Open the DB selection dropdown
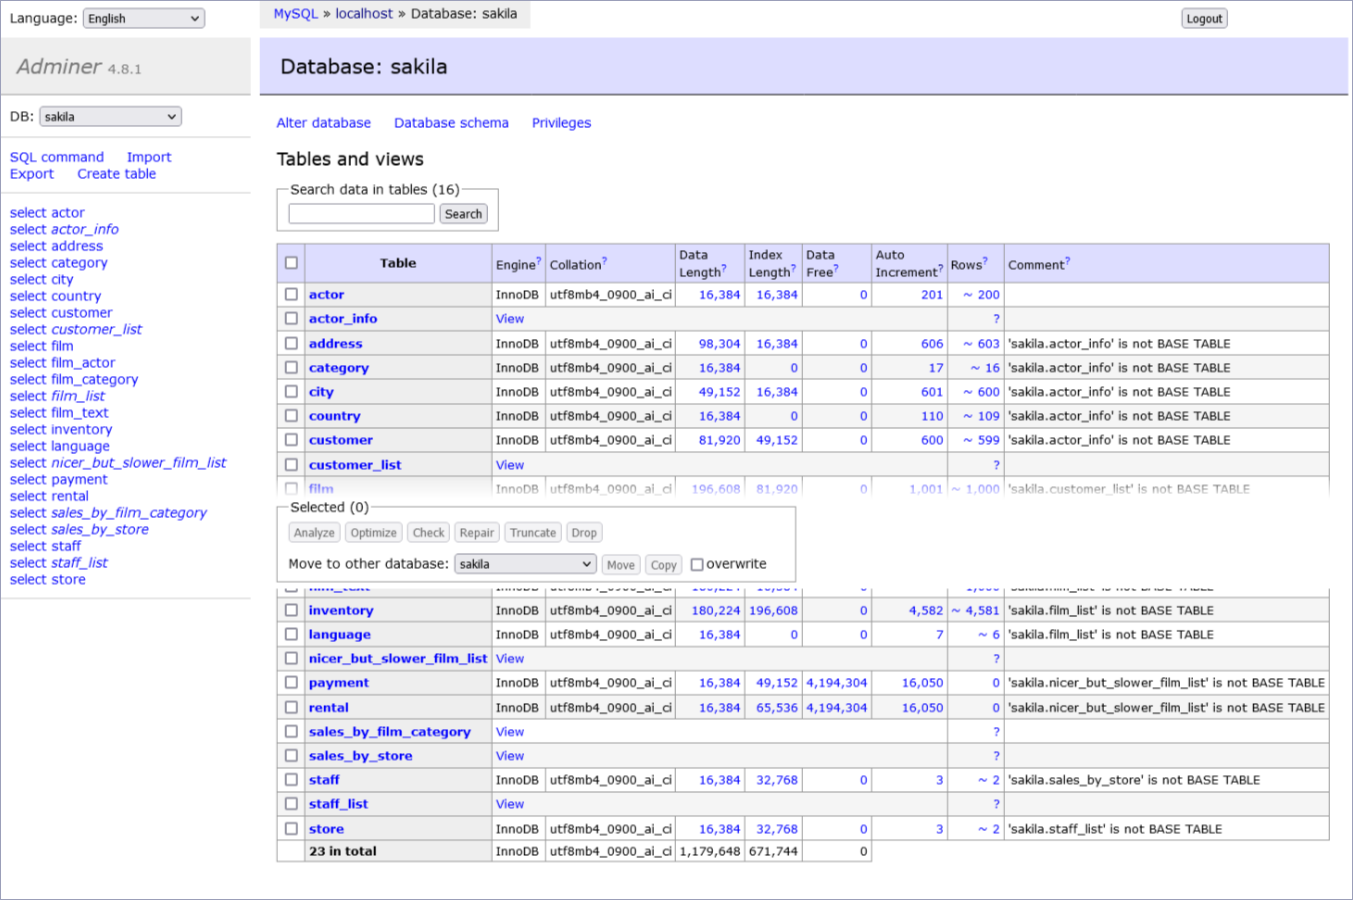 (x=110, y=116)
